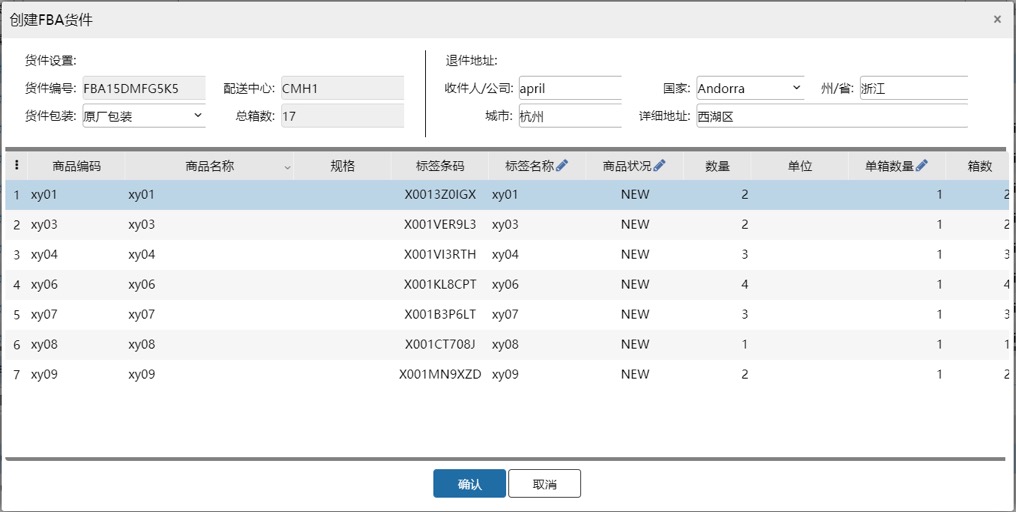Click quantity 3 in the xy07 row
Screen dimensions: 1016x512
(x=745, y=314)
